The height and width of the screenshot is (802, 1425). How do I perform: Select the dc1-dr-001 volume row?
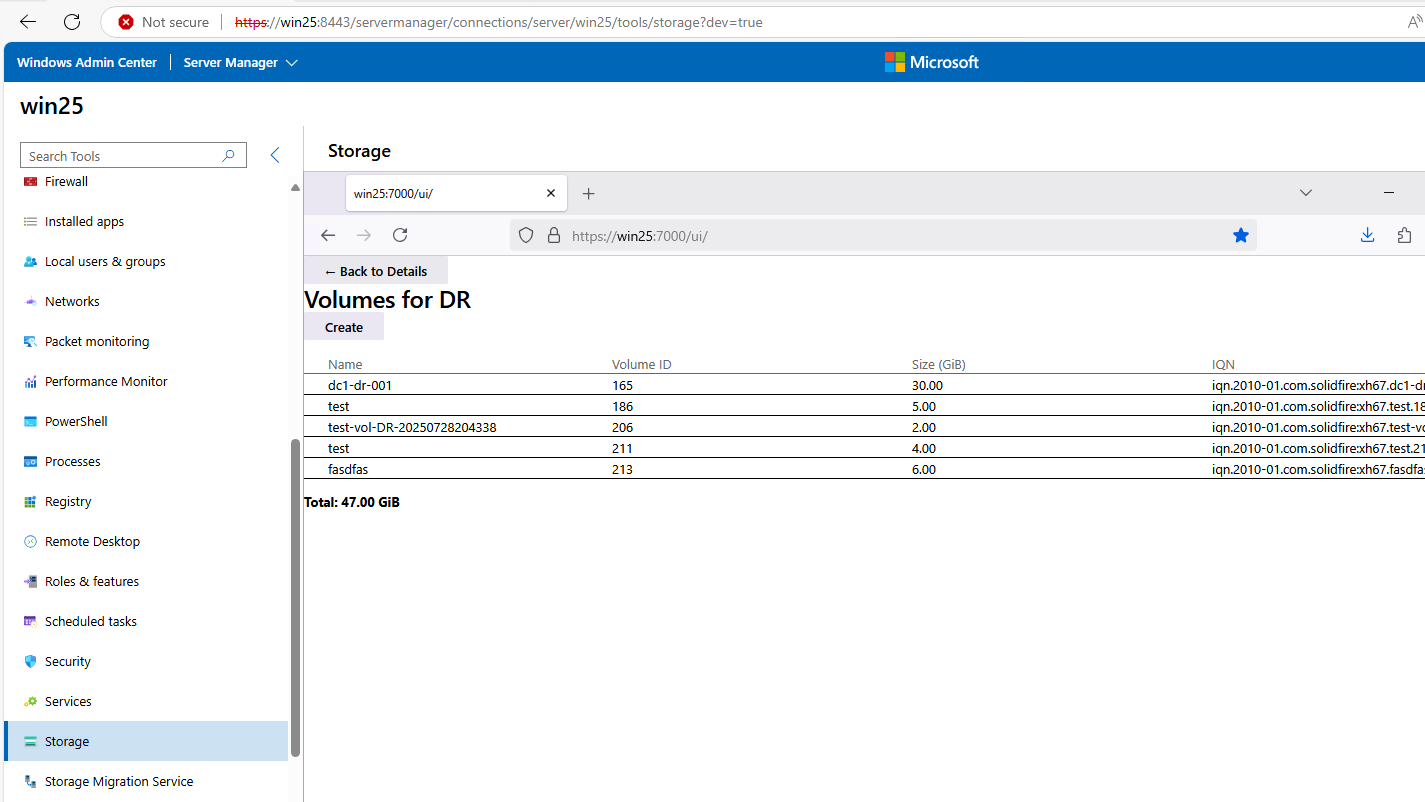click(x=864, y=385)
